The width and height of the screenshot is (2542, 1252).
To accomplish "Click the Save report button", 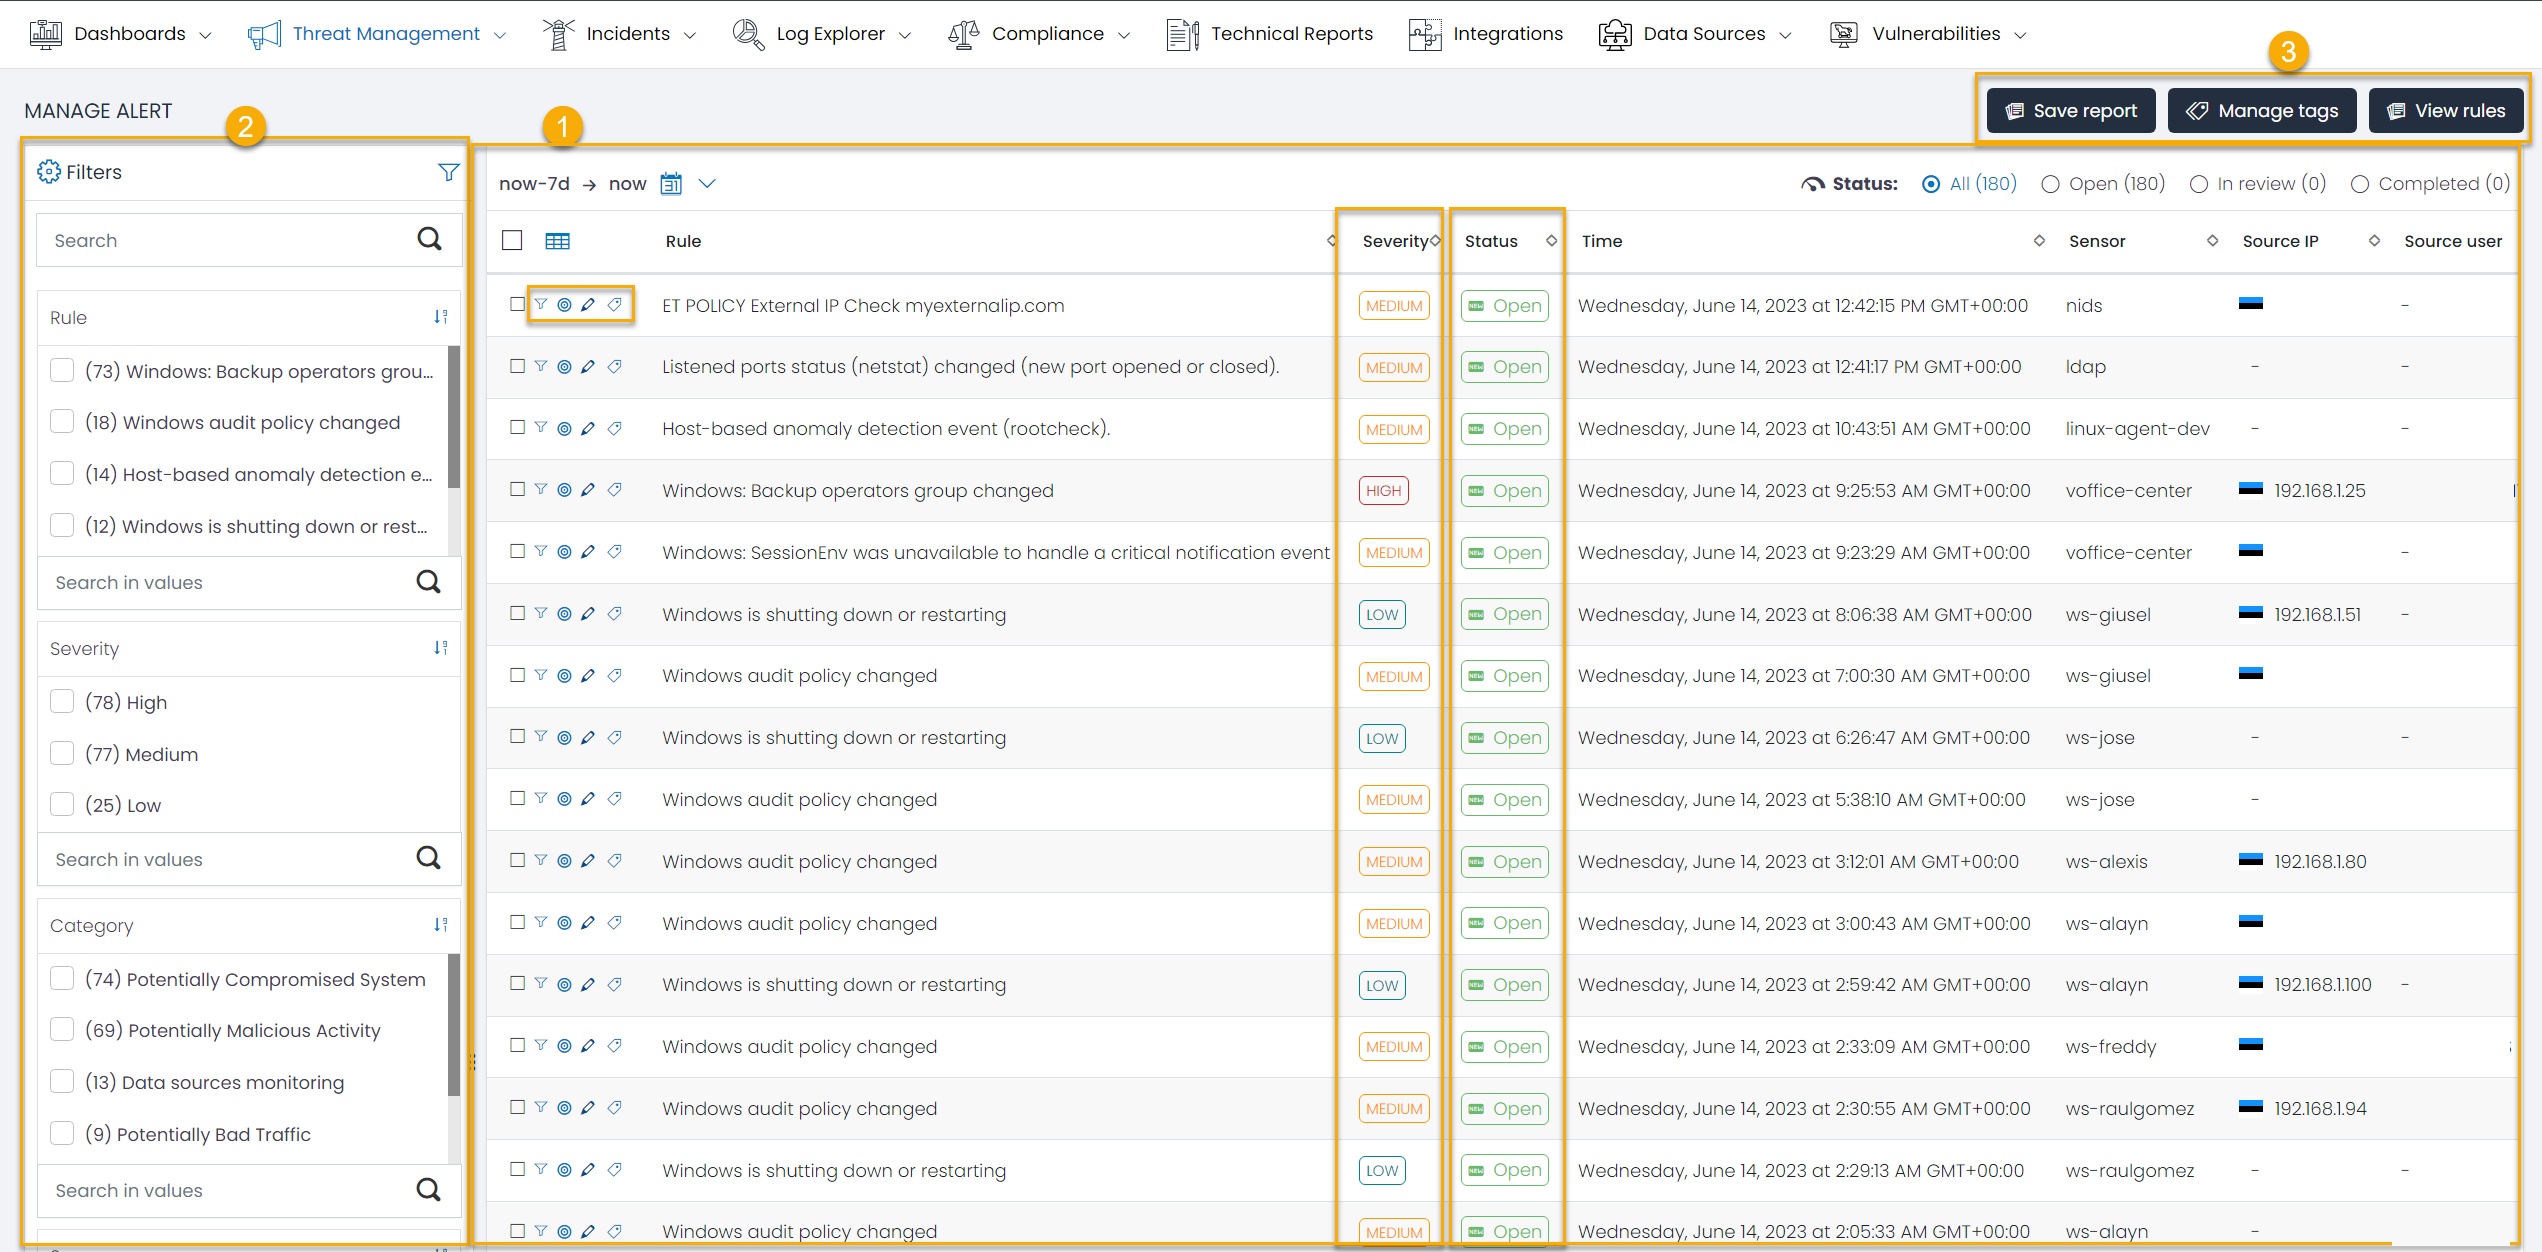I will pos(2070,111).
